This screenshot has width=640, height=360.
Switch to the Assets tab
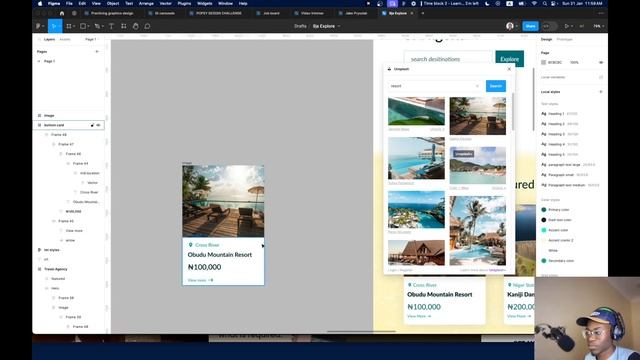click(65, 40)
